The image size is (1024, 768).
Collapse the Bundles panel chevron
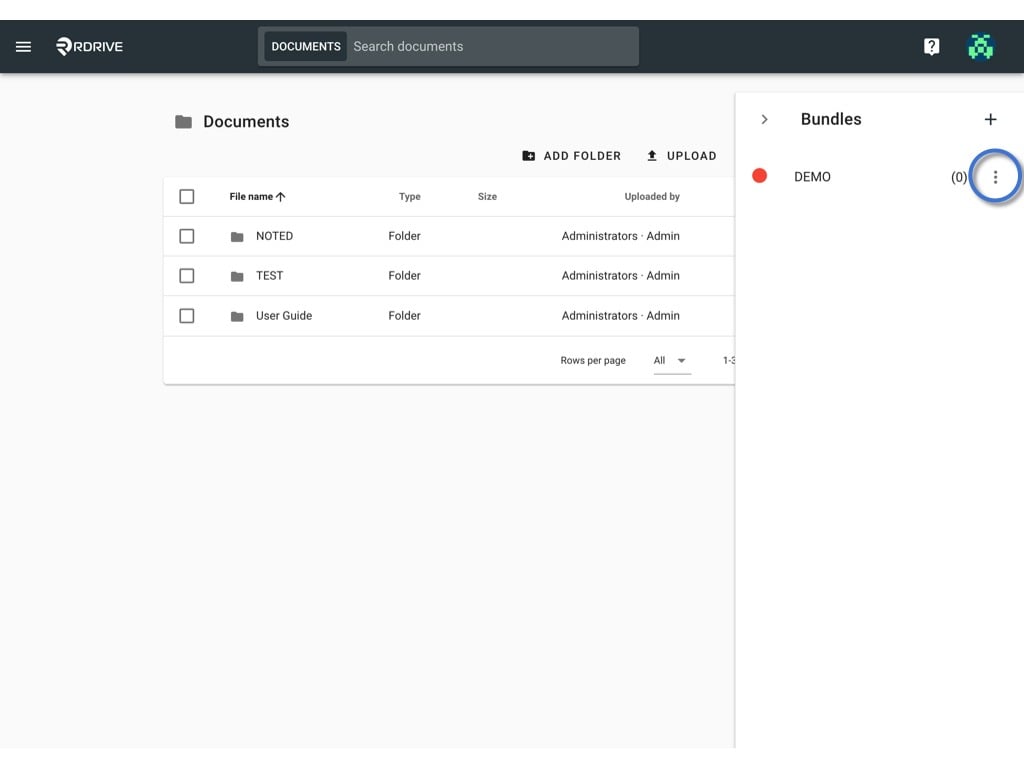click(x=764, y=120)
